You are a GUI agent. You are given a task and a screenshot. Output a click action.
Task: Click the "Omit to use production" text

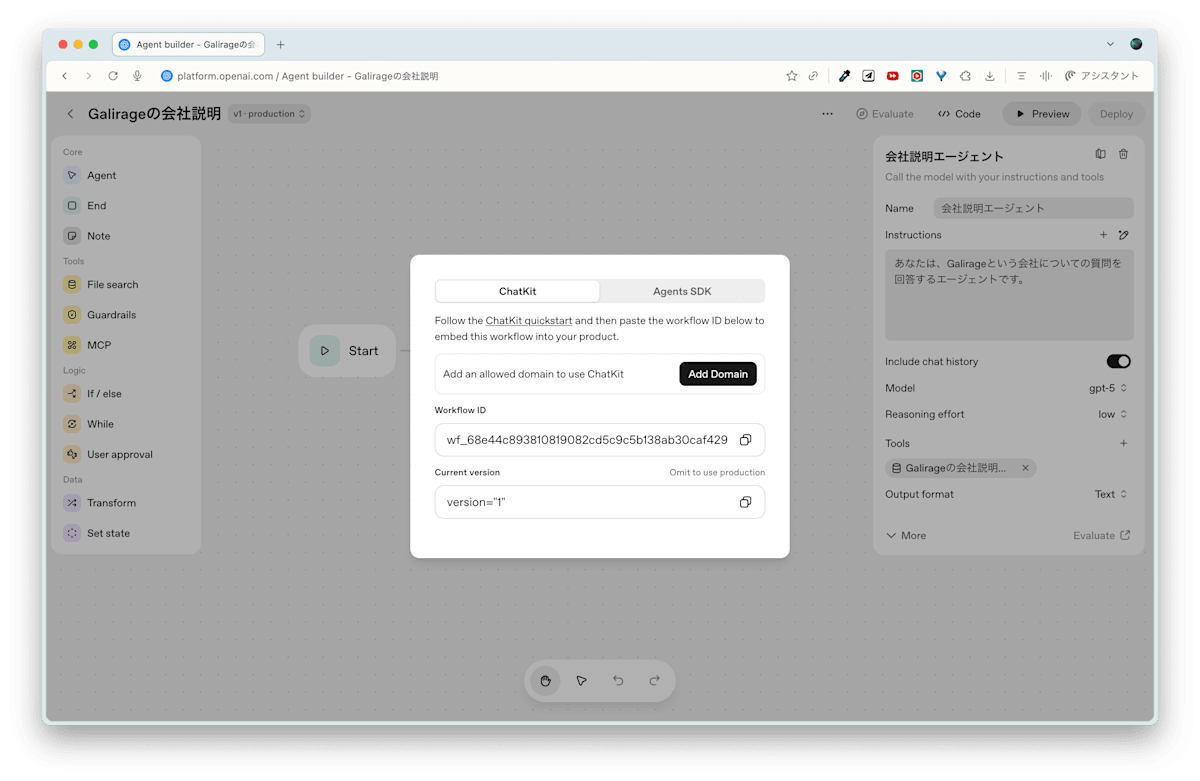pyautogui.click(x=717, y=473)
